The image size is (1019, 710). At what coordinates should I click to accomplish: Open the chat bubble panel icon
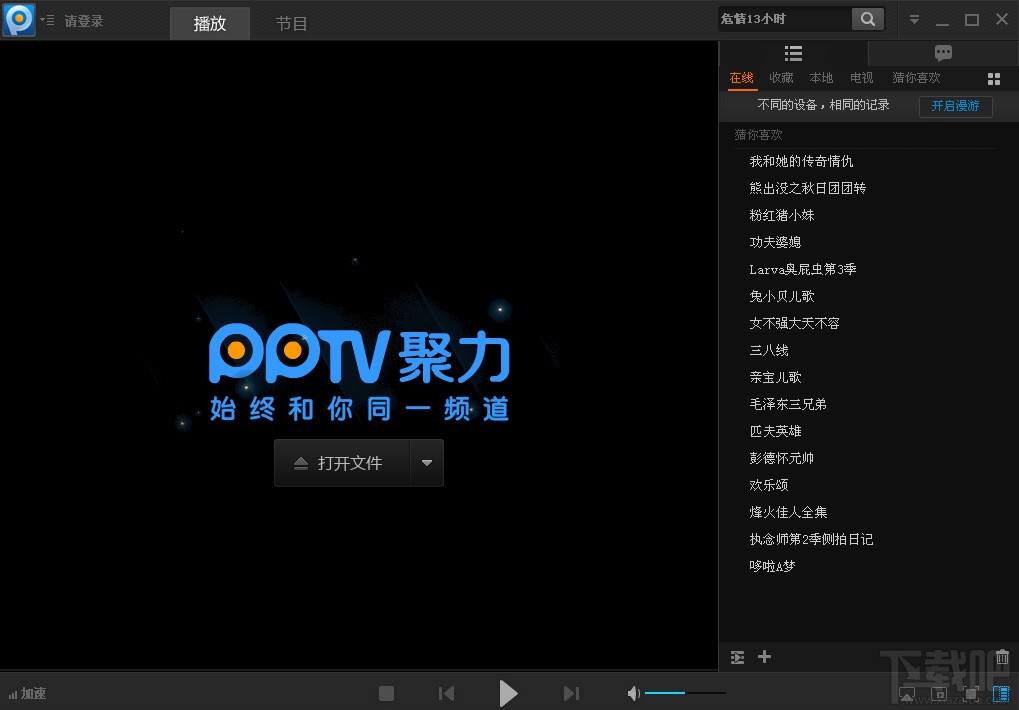942,53
